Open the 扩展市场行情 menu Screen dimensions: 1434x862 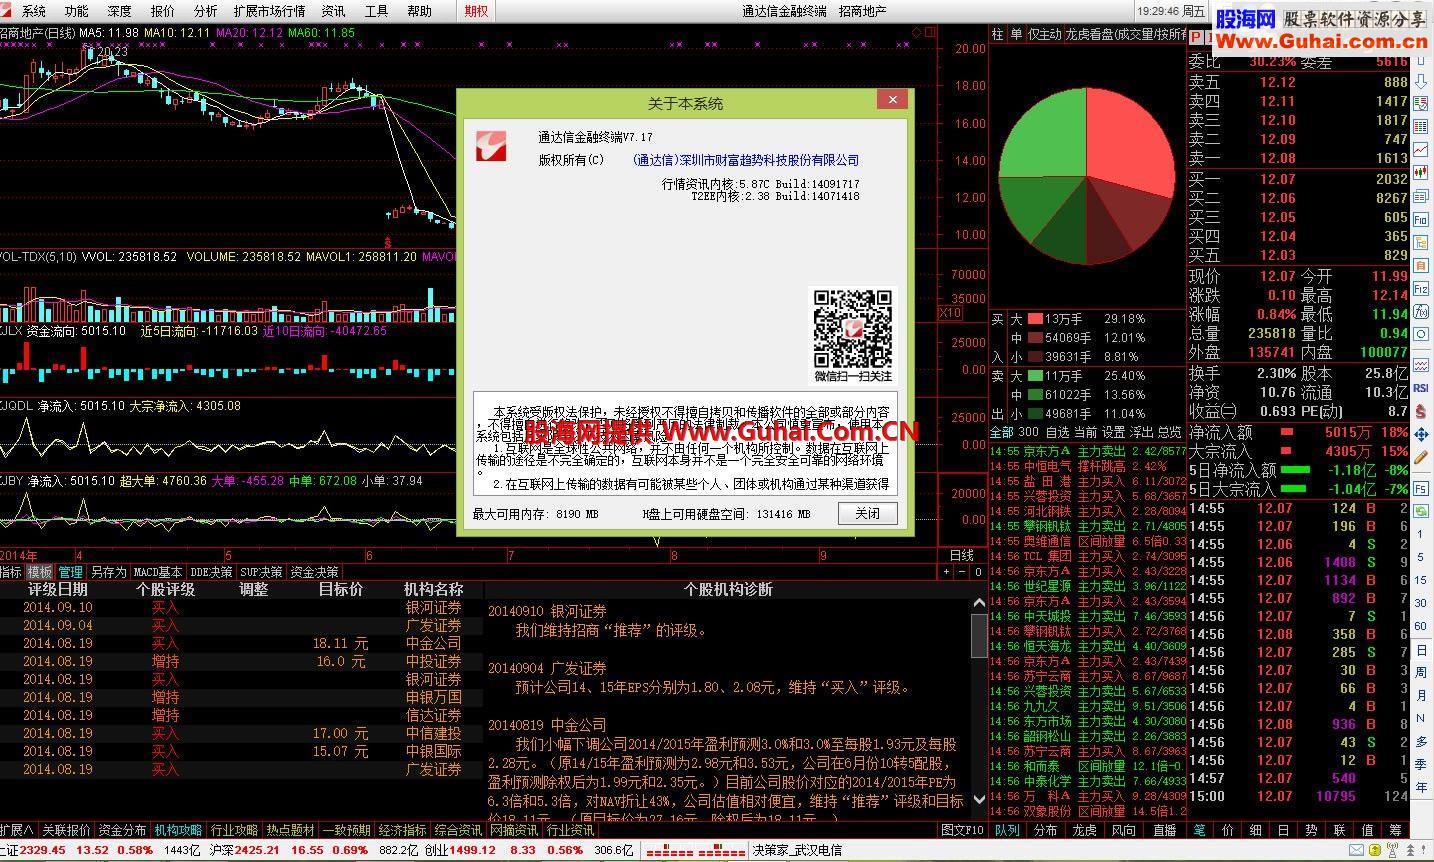click(269, 11)
